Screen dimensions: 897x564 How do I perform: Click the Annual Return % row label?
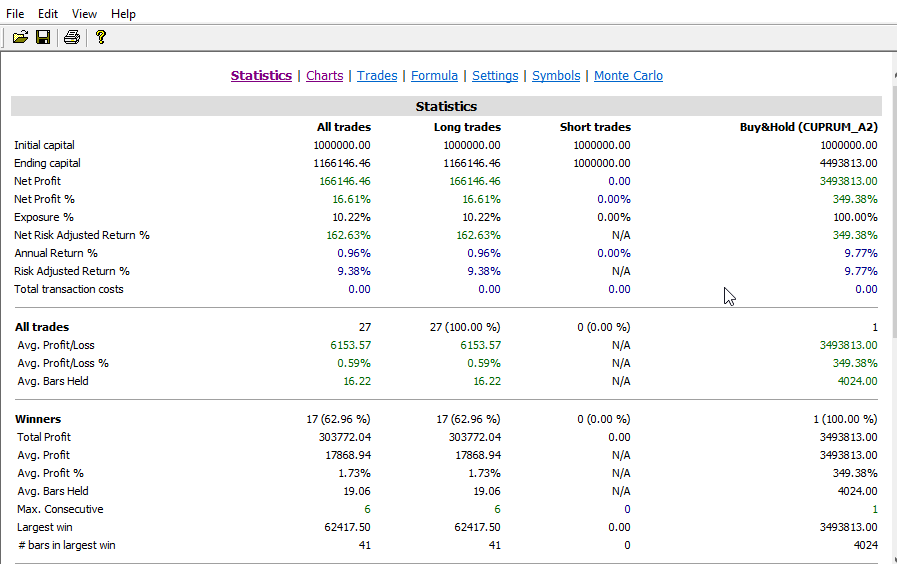56,253
